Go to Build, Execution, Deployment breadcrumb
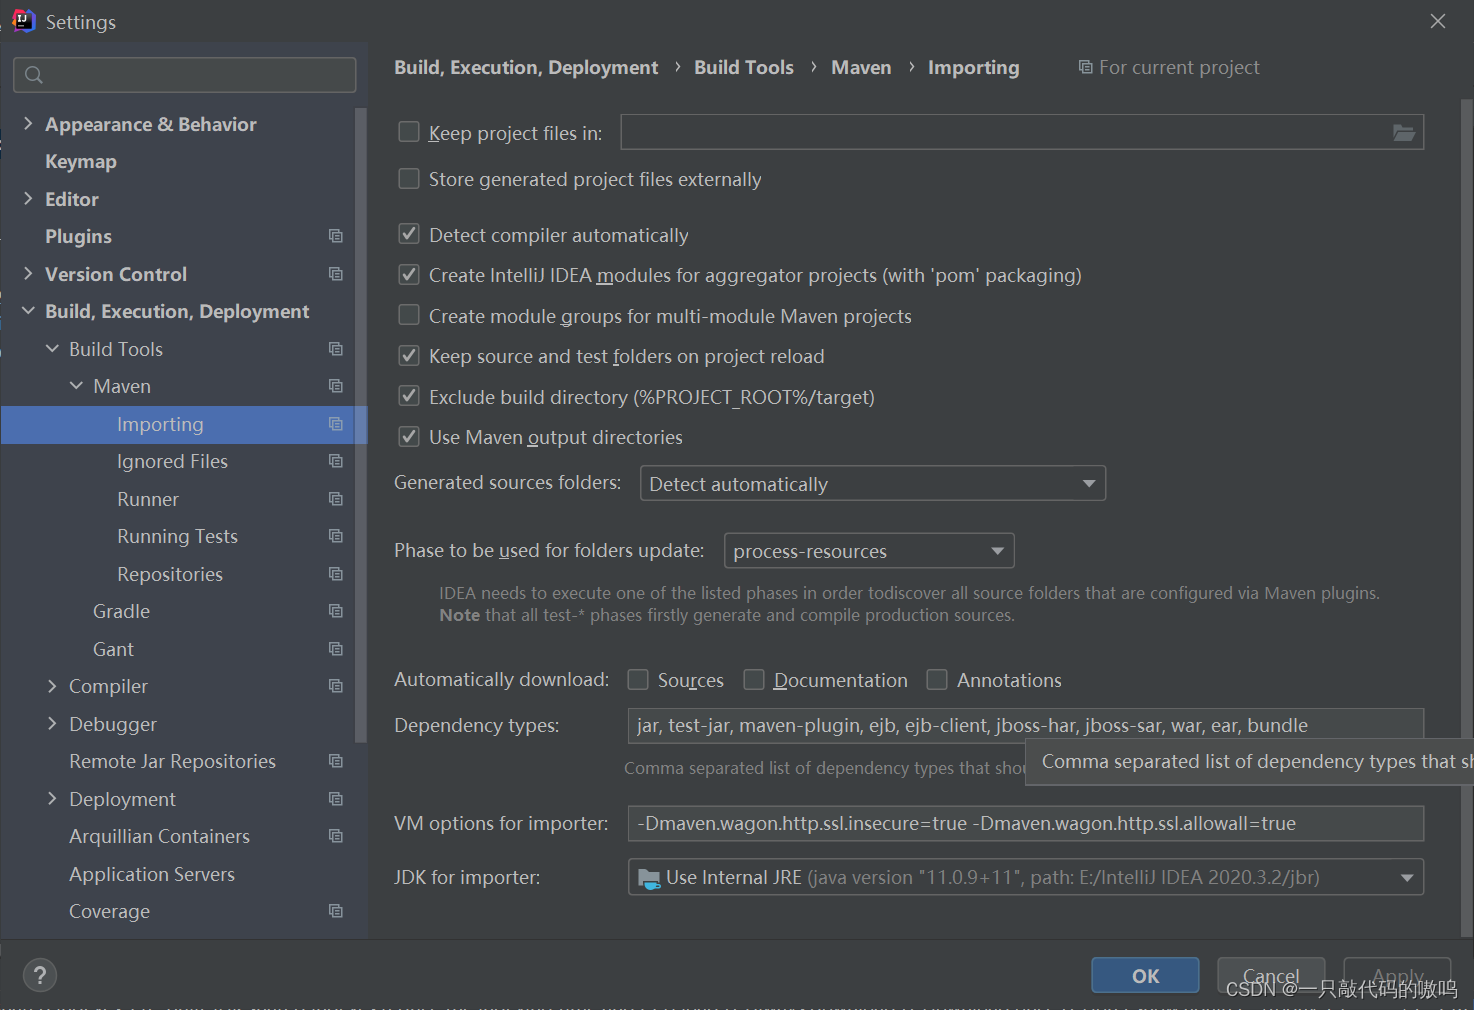1474x1010 pixels. (526, 67)
